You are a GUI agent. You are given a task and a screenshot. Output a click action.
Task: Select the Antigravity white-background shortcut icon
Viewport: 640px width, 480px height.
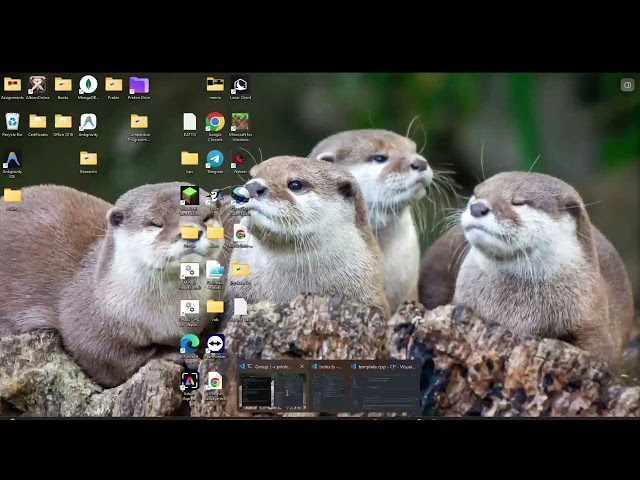(88, 122)
